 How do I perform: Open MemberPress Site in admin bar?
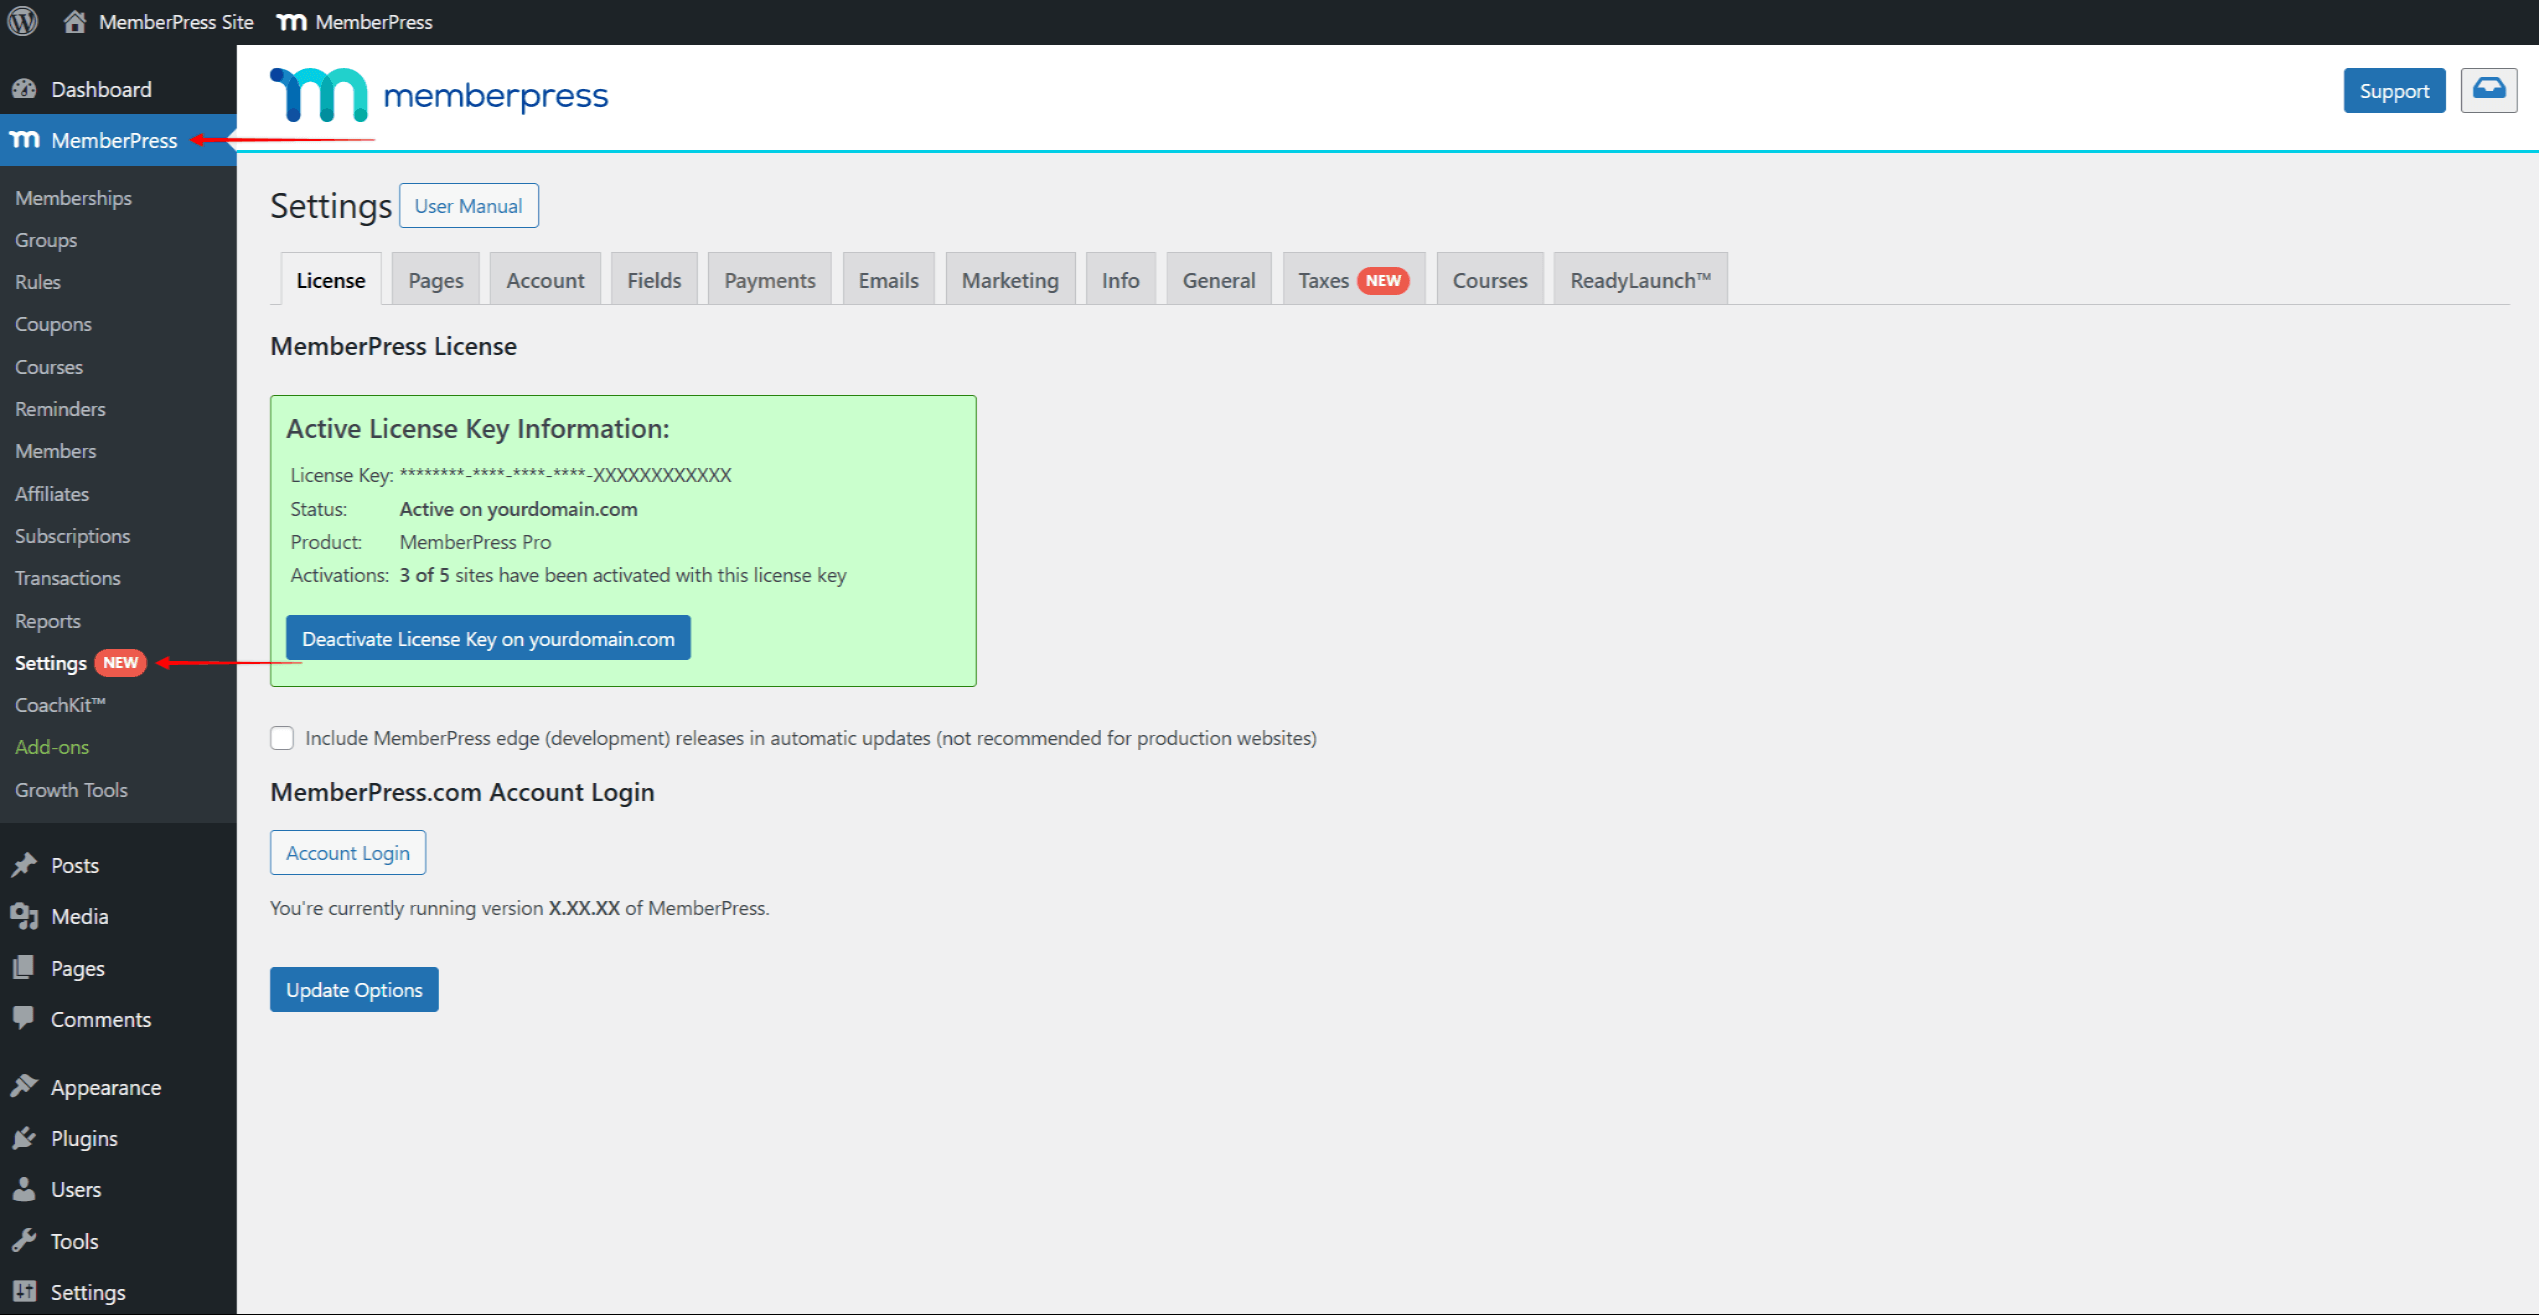[176, 21]
